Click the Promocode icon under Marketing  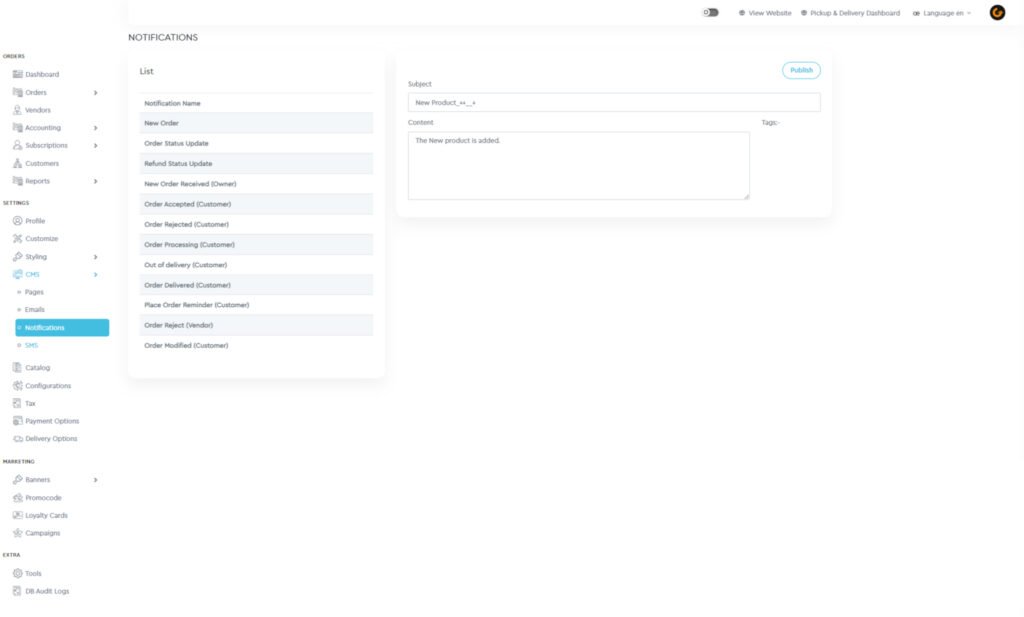point(17,497)
